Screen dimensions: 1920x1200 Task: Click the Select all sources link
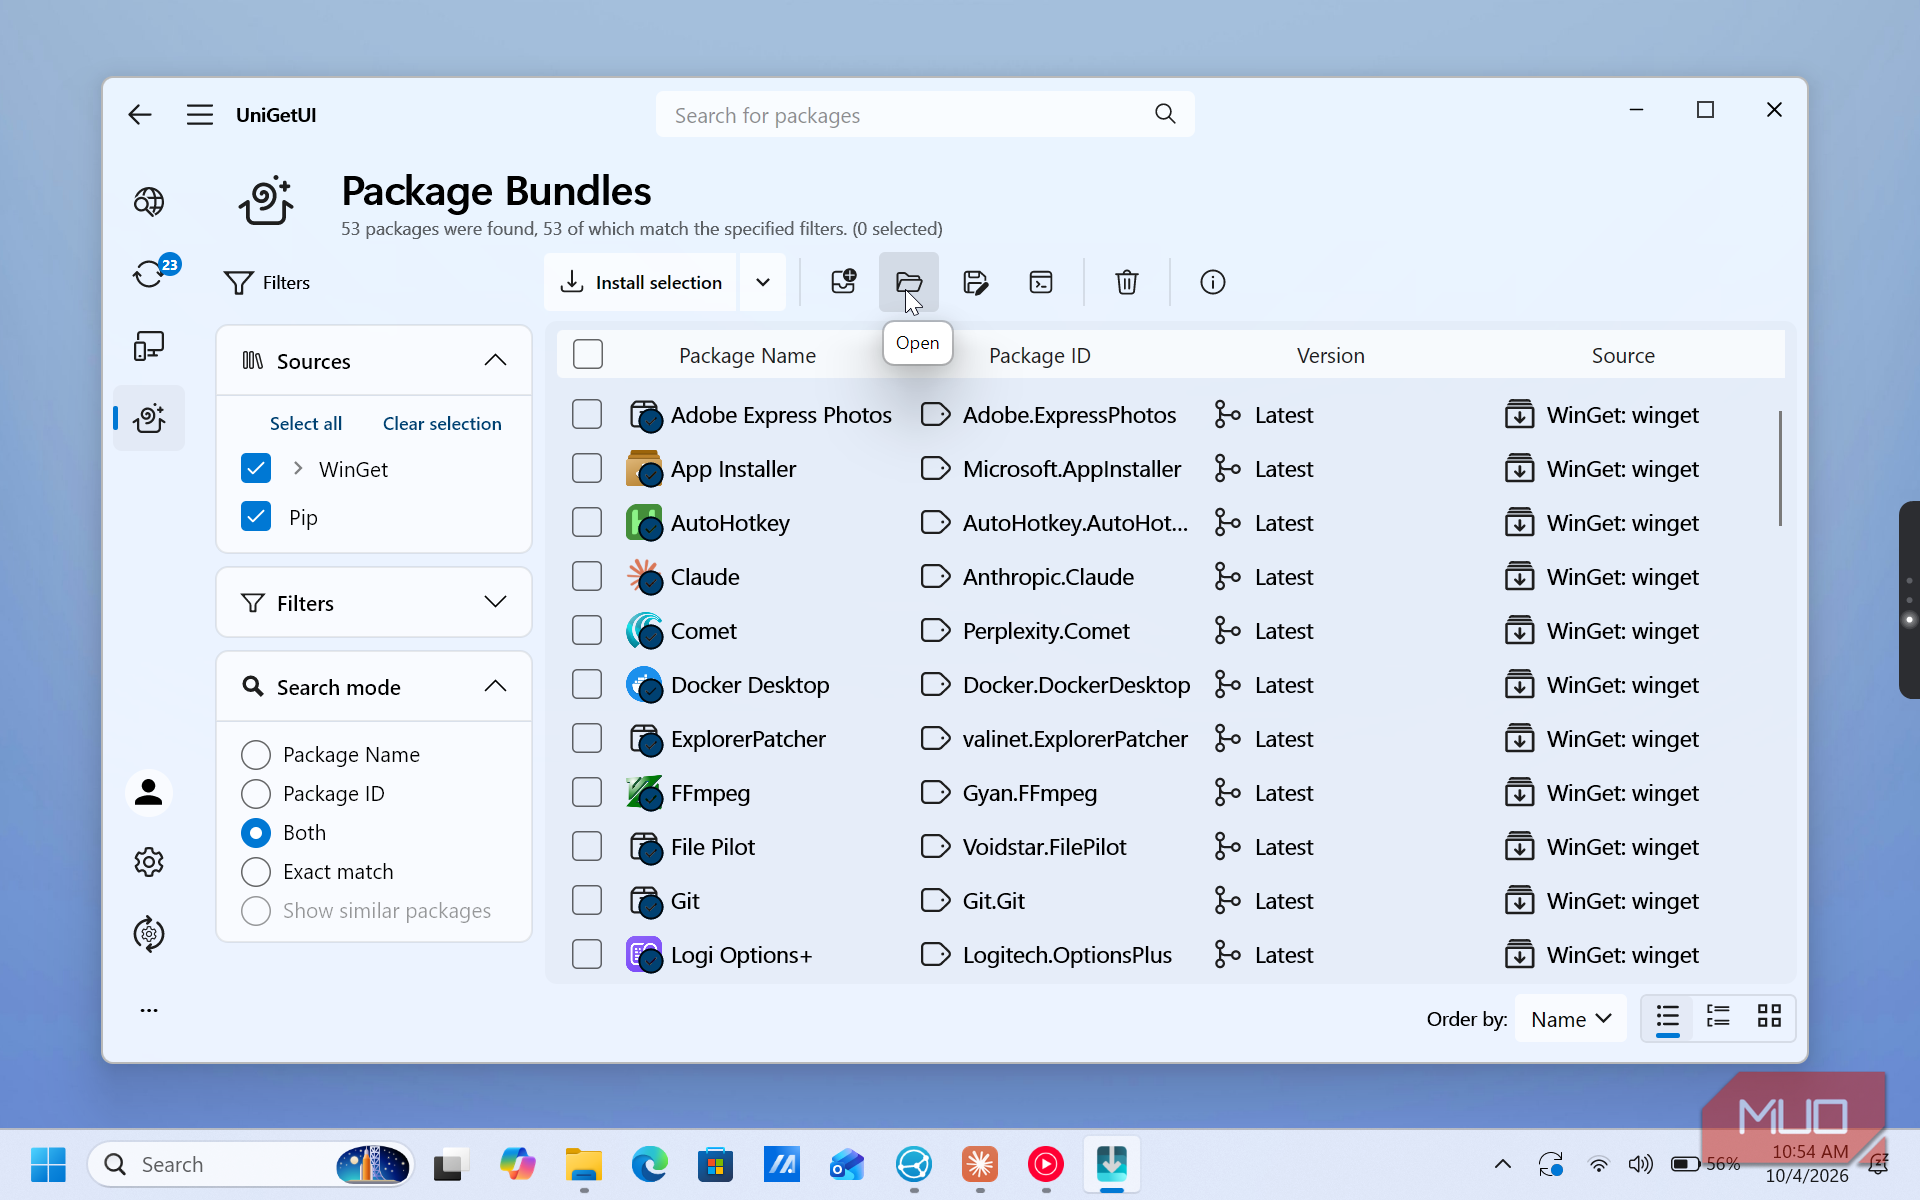306,423
